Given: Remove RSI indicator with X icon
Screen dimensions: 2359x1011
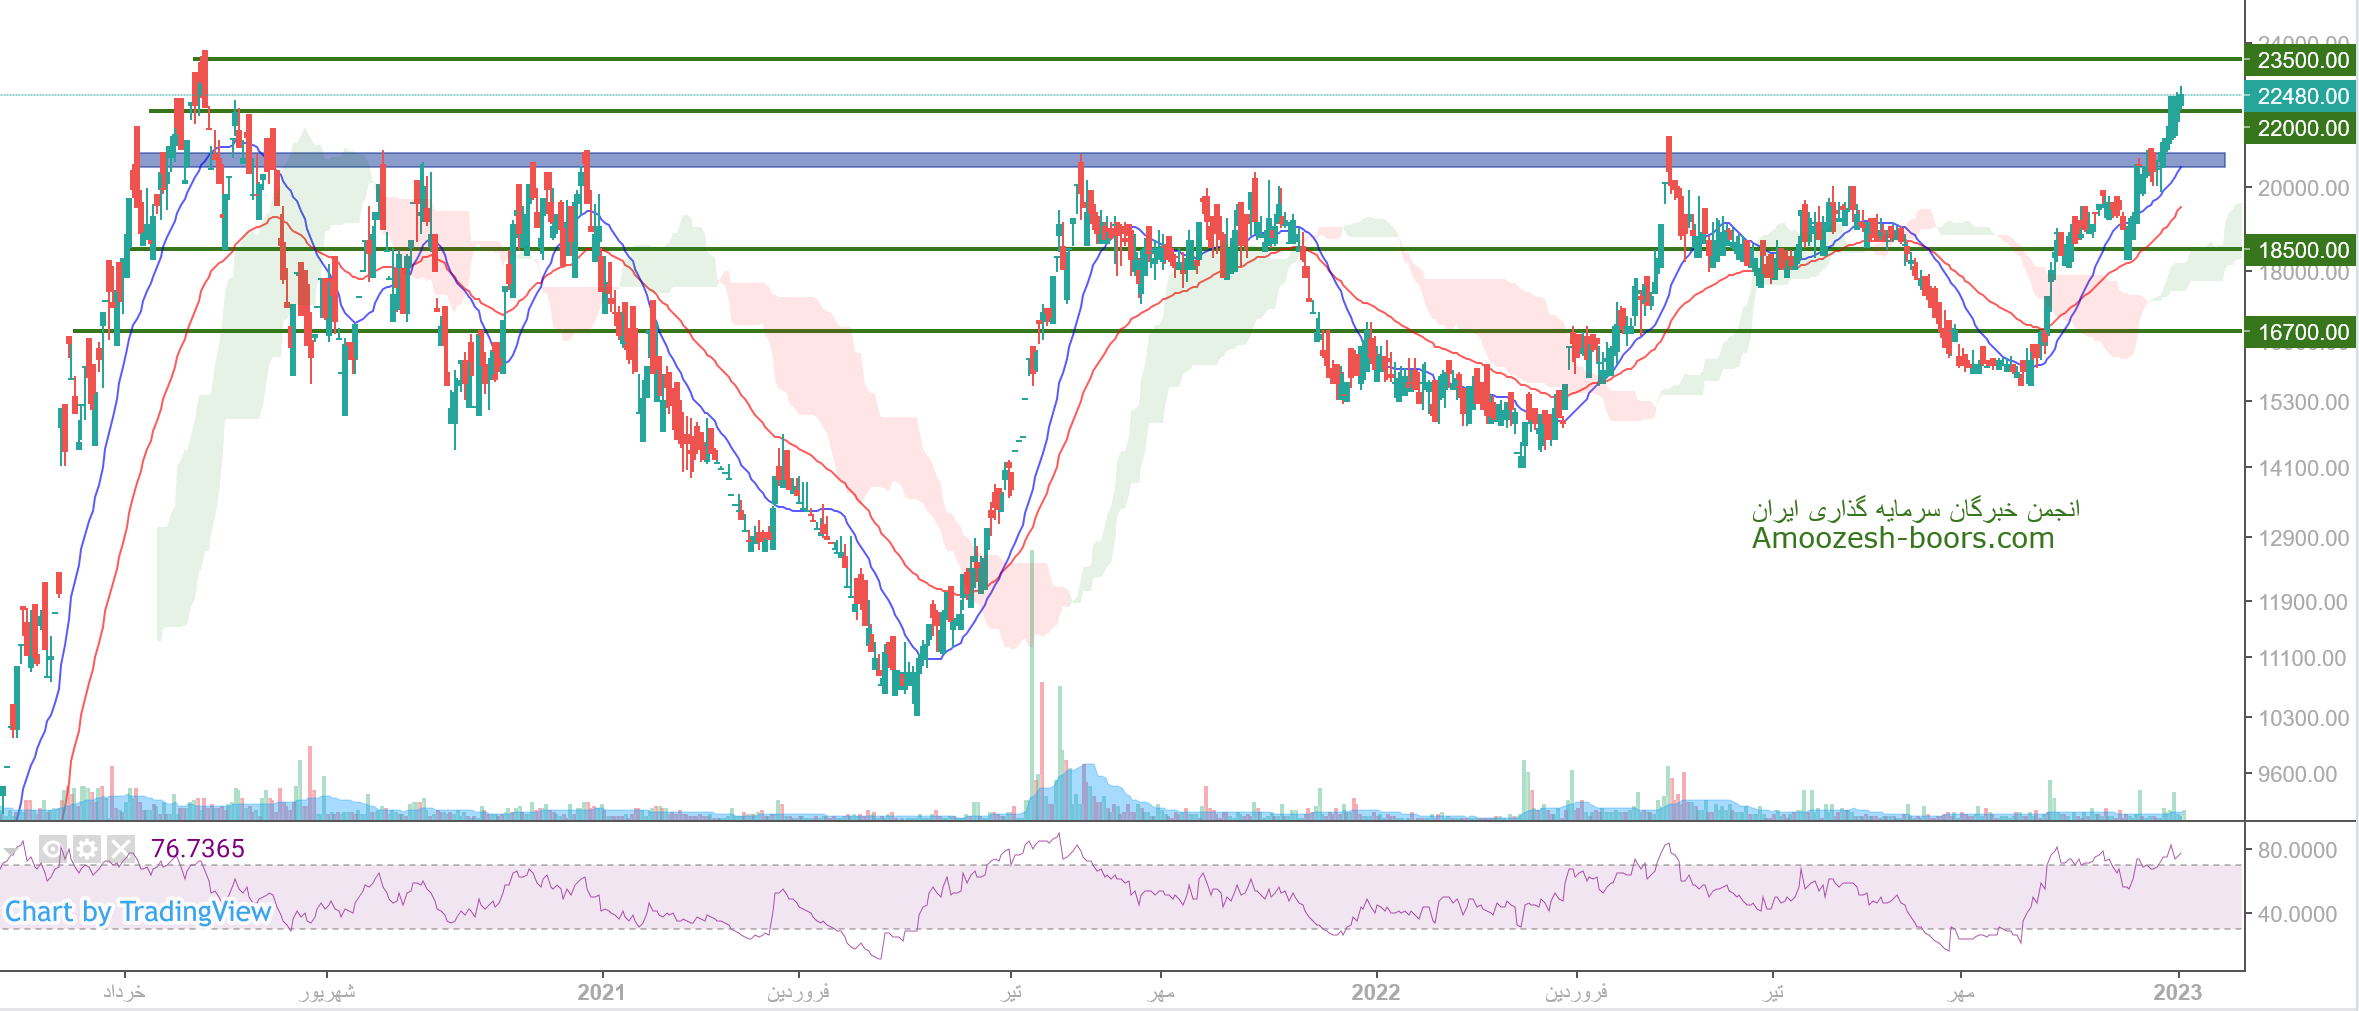Looking at the screenshot, I should [121, 850].
